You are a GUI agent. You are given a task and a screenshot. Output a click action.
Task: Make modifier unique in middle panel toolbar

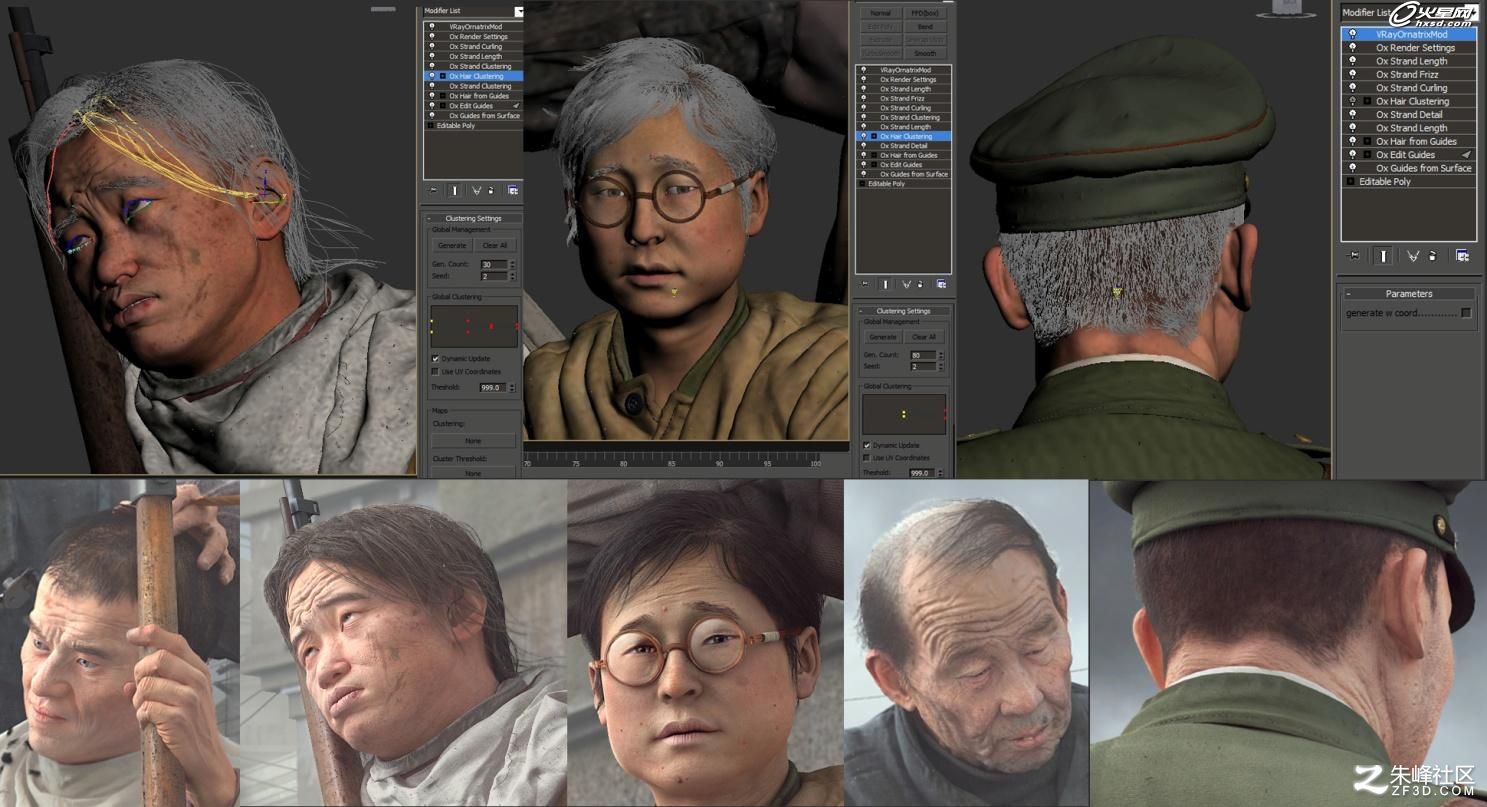(907, 283)
